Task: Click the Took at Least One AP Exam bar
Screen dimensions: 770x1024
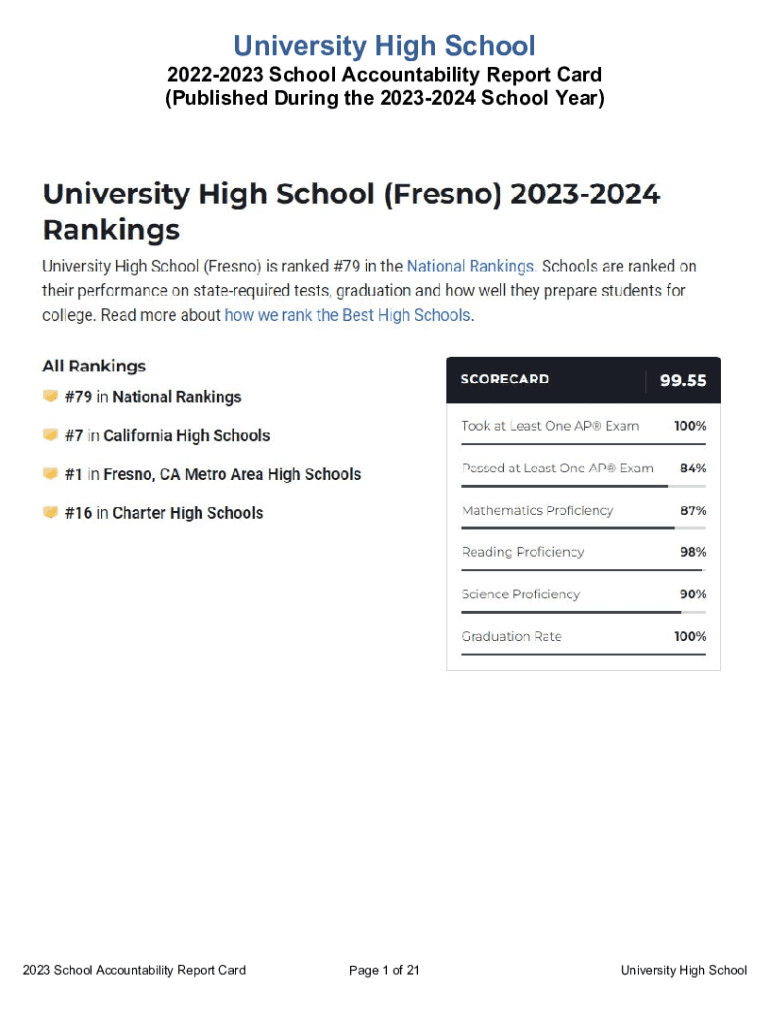Action: coord(583,444)
